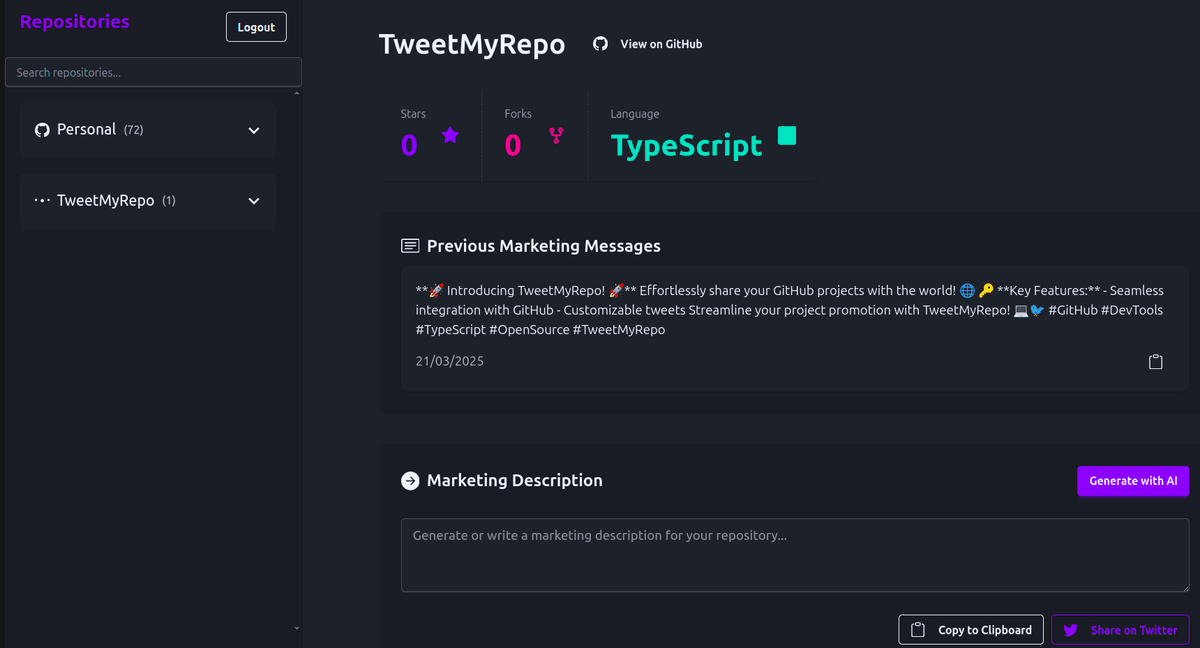Click the GitHub logo next to Personal
The height and width of the screenshot is (648, 1200).
pyautogui.click(x=42, y=130)
